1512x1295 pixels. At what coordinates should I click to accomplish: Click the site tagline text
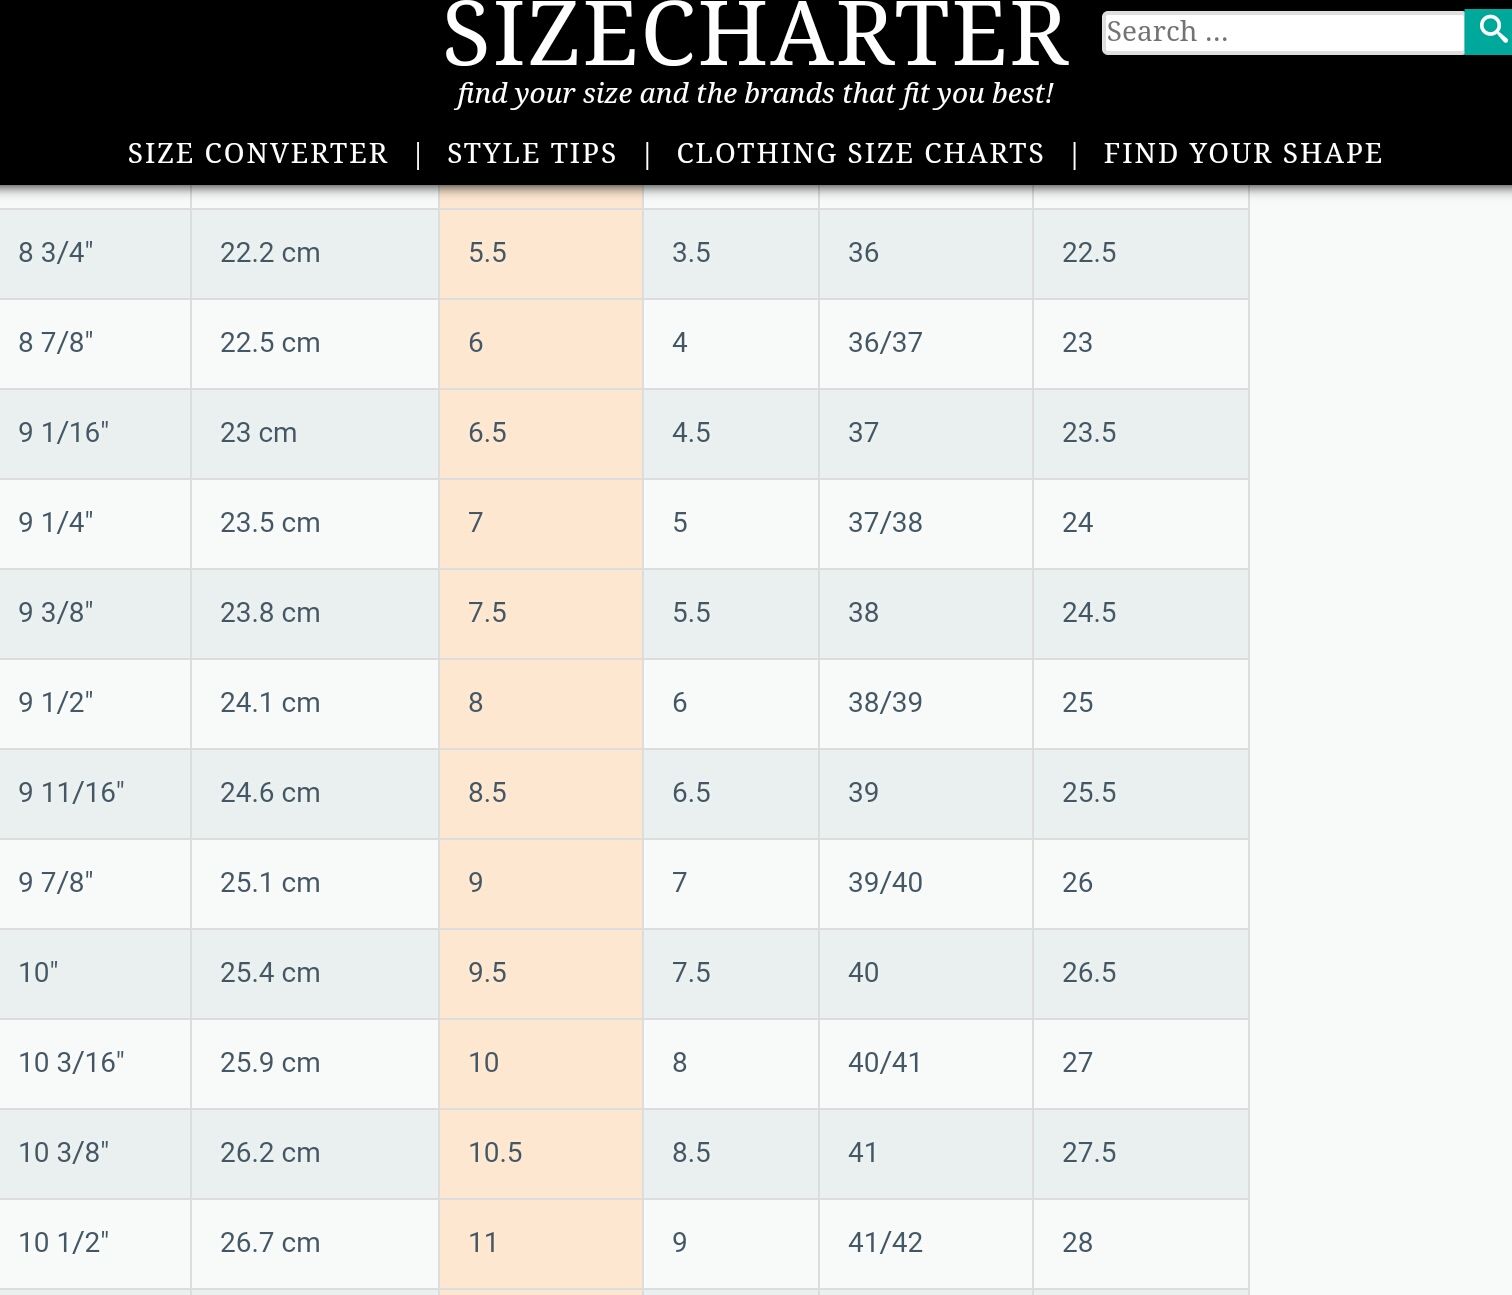pos(755,93)
